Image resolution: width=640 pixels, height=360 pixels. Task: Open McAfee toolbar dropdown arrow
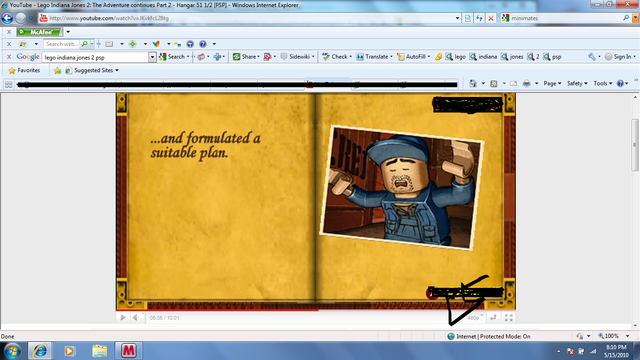68,32
